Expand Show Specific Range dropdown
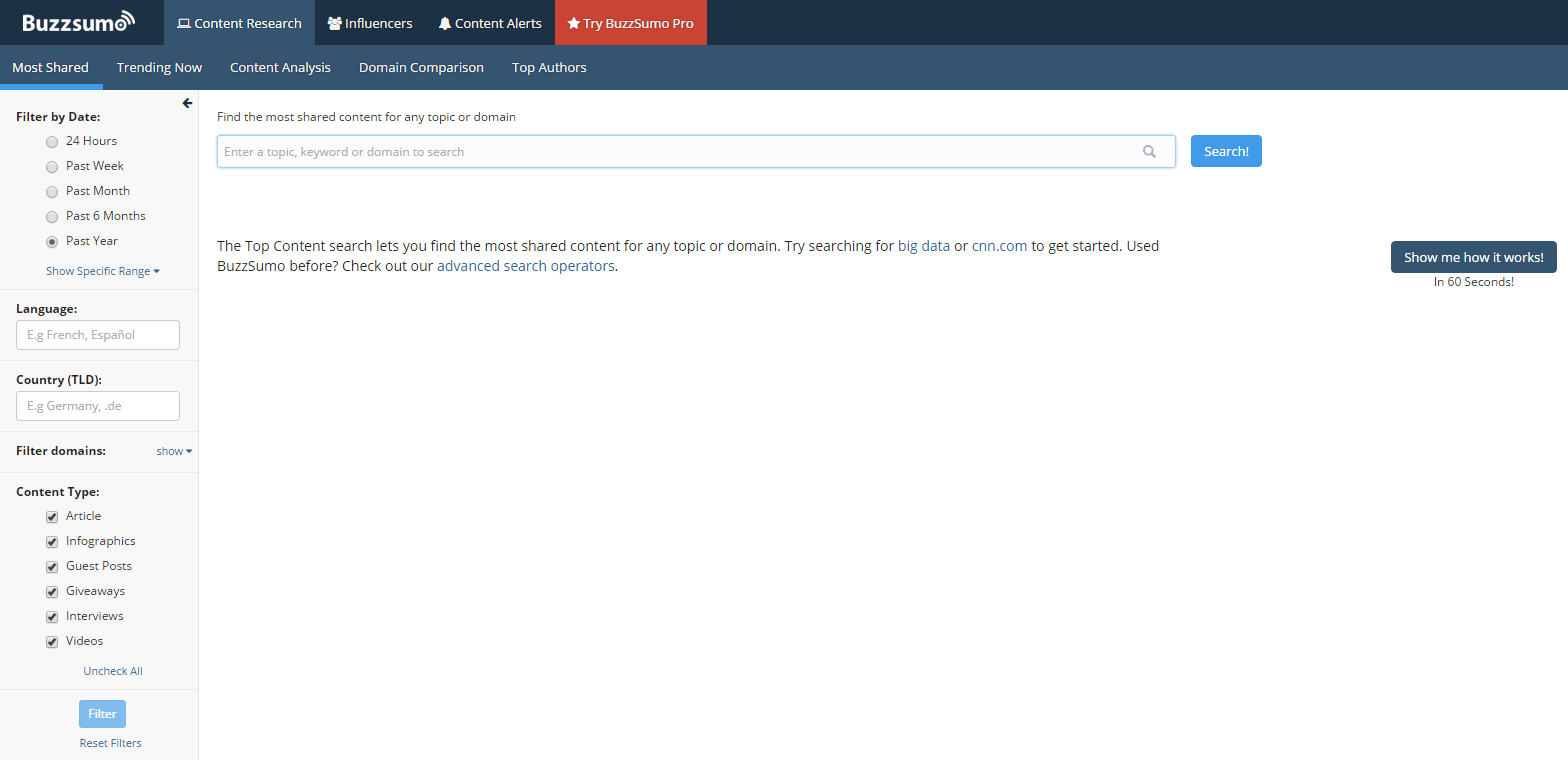Viewport: 1568px width, 760px height. coord(102,271)
